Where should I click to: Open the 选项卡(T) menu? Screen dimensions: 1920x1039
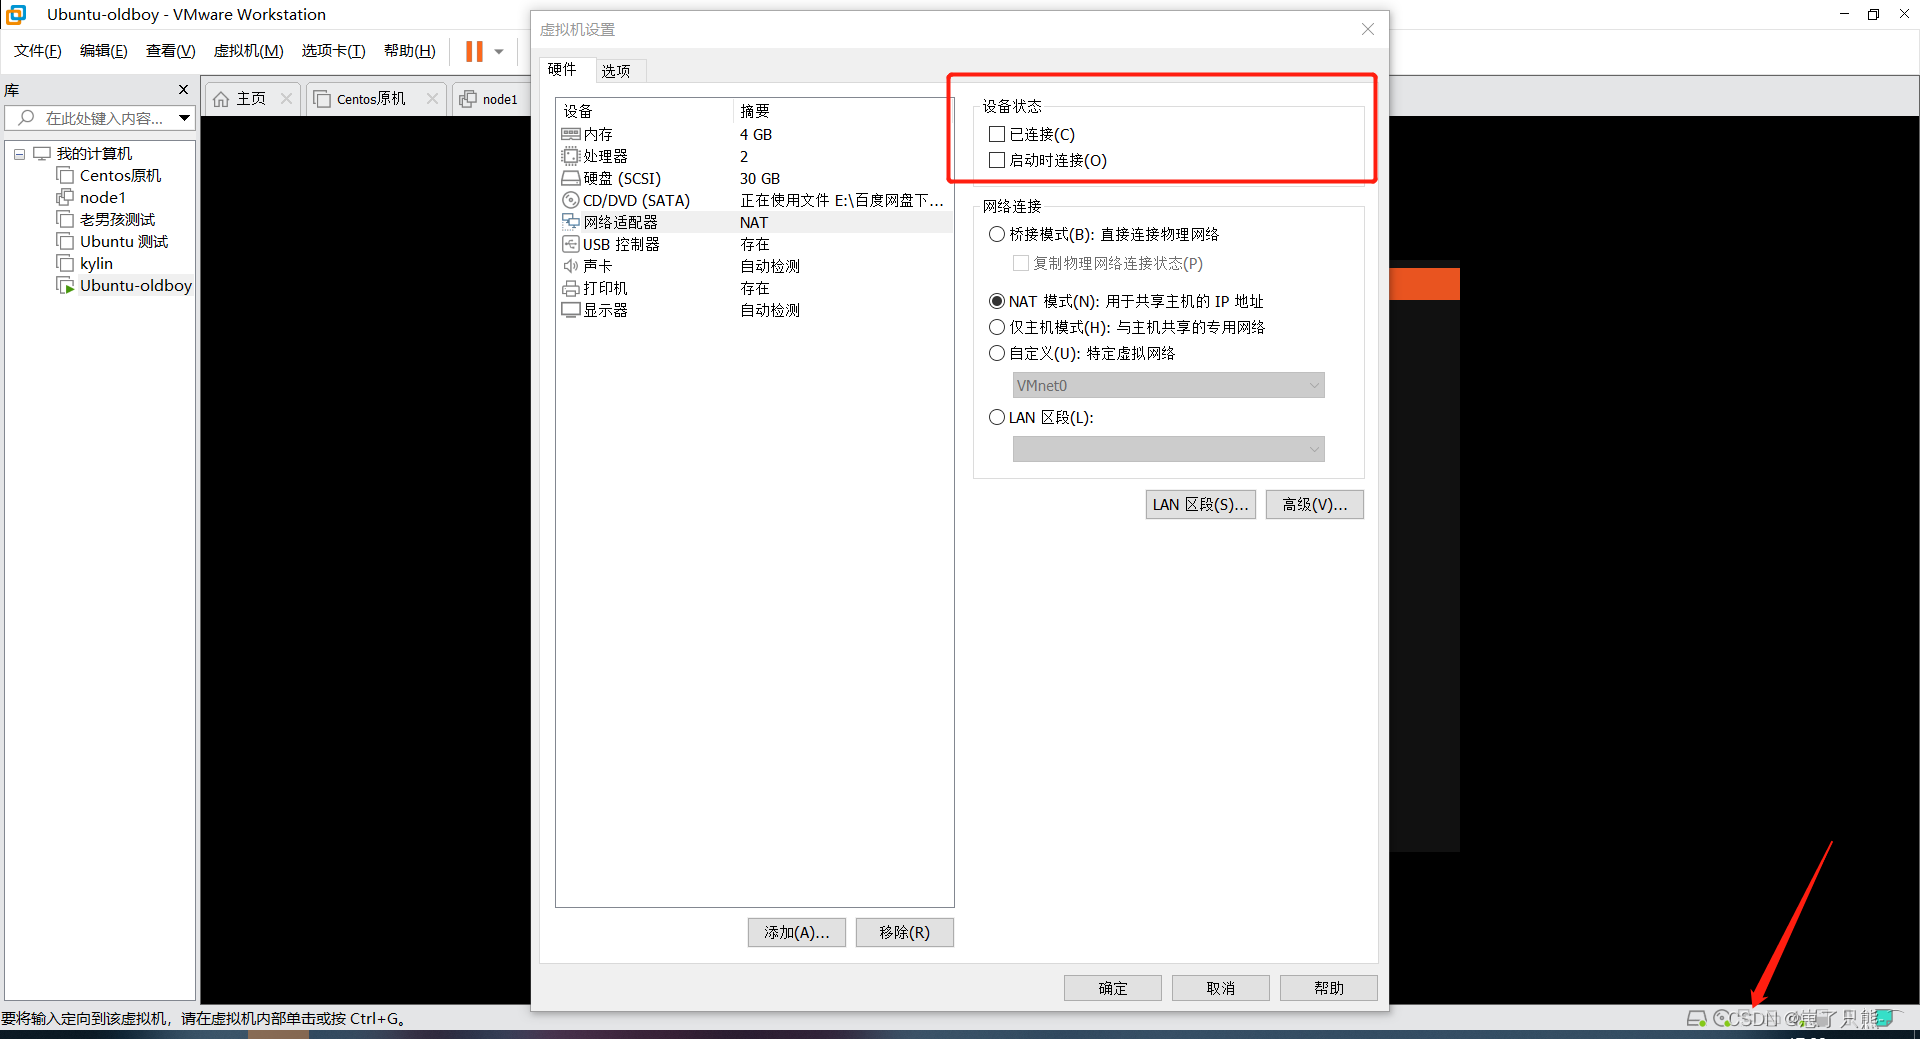click(x=334, y=51)
